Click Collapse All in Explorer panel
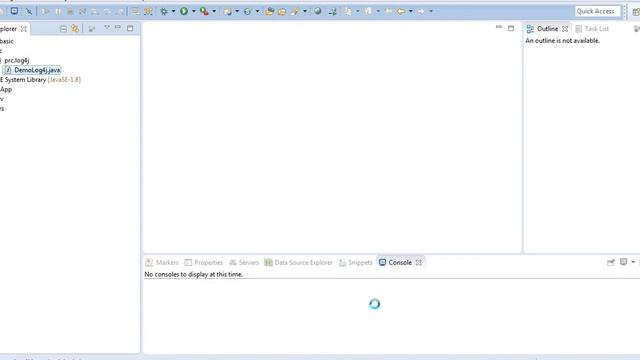Viewport: 640px width, 360px height. (63, 29)
